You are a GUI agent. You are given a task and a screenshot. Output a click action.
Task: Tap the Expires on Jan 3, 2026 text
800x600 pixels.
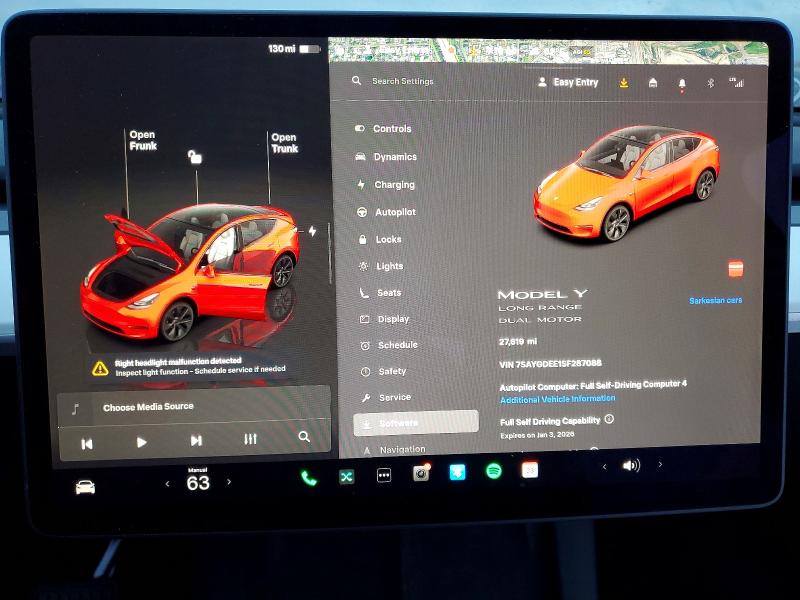[537, 435]
